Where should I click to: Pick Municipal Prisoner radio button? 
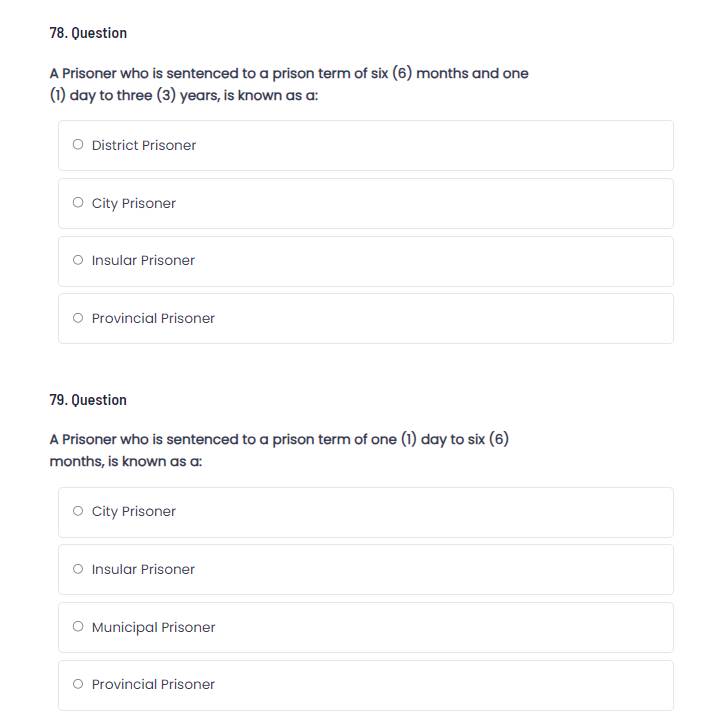(x=78, y=627)
